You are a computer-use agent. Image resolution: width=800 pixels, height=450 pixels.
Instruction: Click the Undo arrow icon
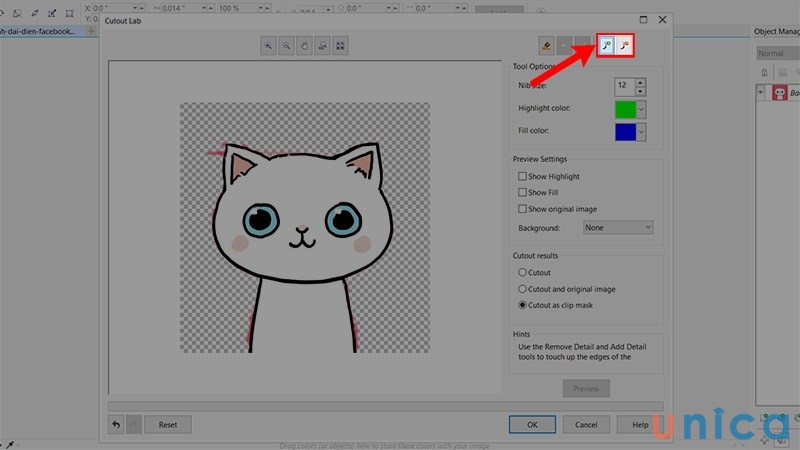click(x=117, y=424)
